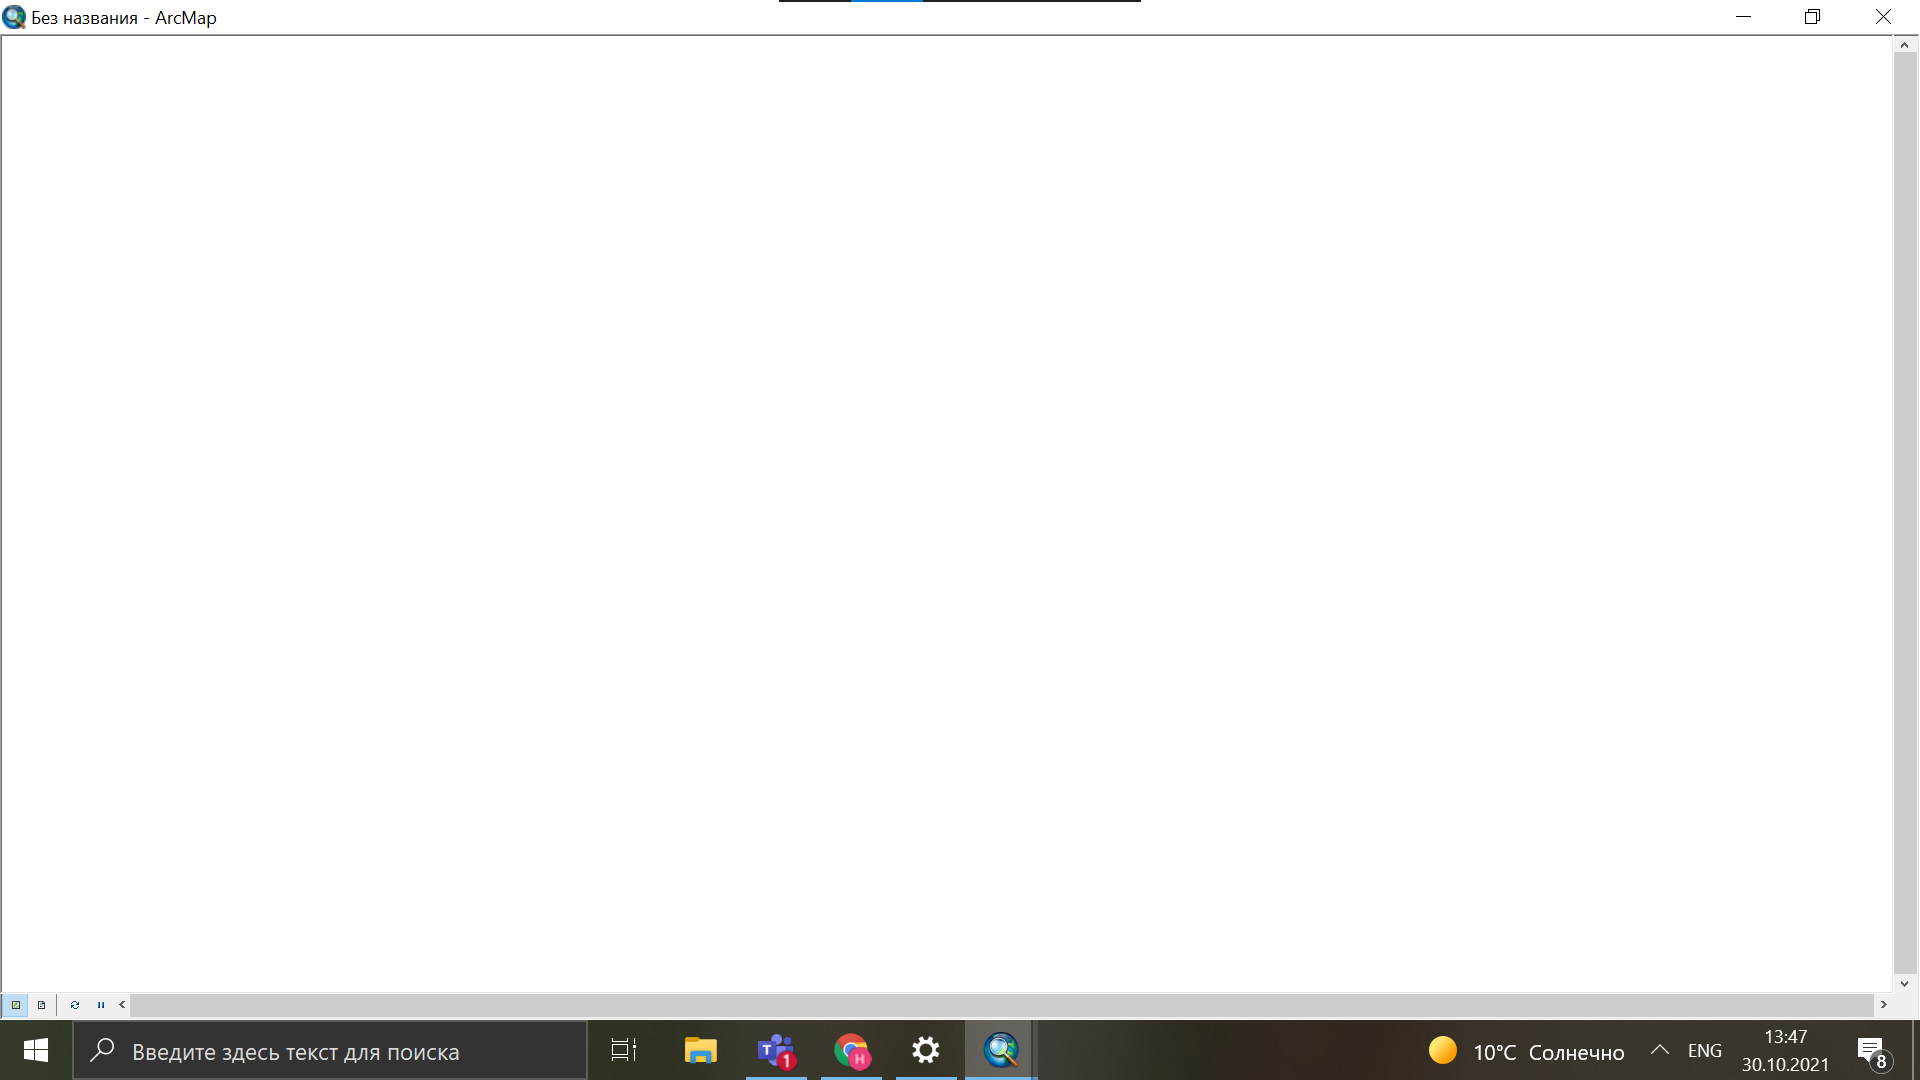This screenshot has height=1080, width=1920.
Task: Click the back arrow next to Pause Drawing
Action: [122, 1005]
